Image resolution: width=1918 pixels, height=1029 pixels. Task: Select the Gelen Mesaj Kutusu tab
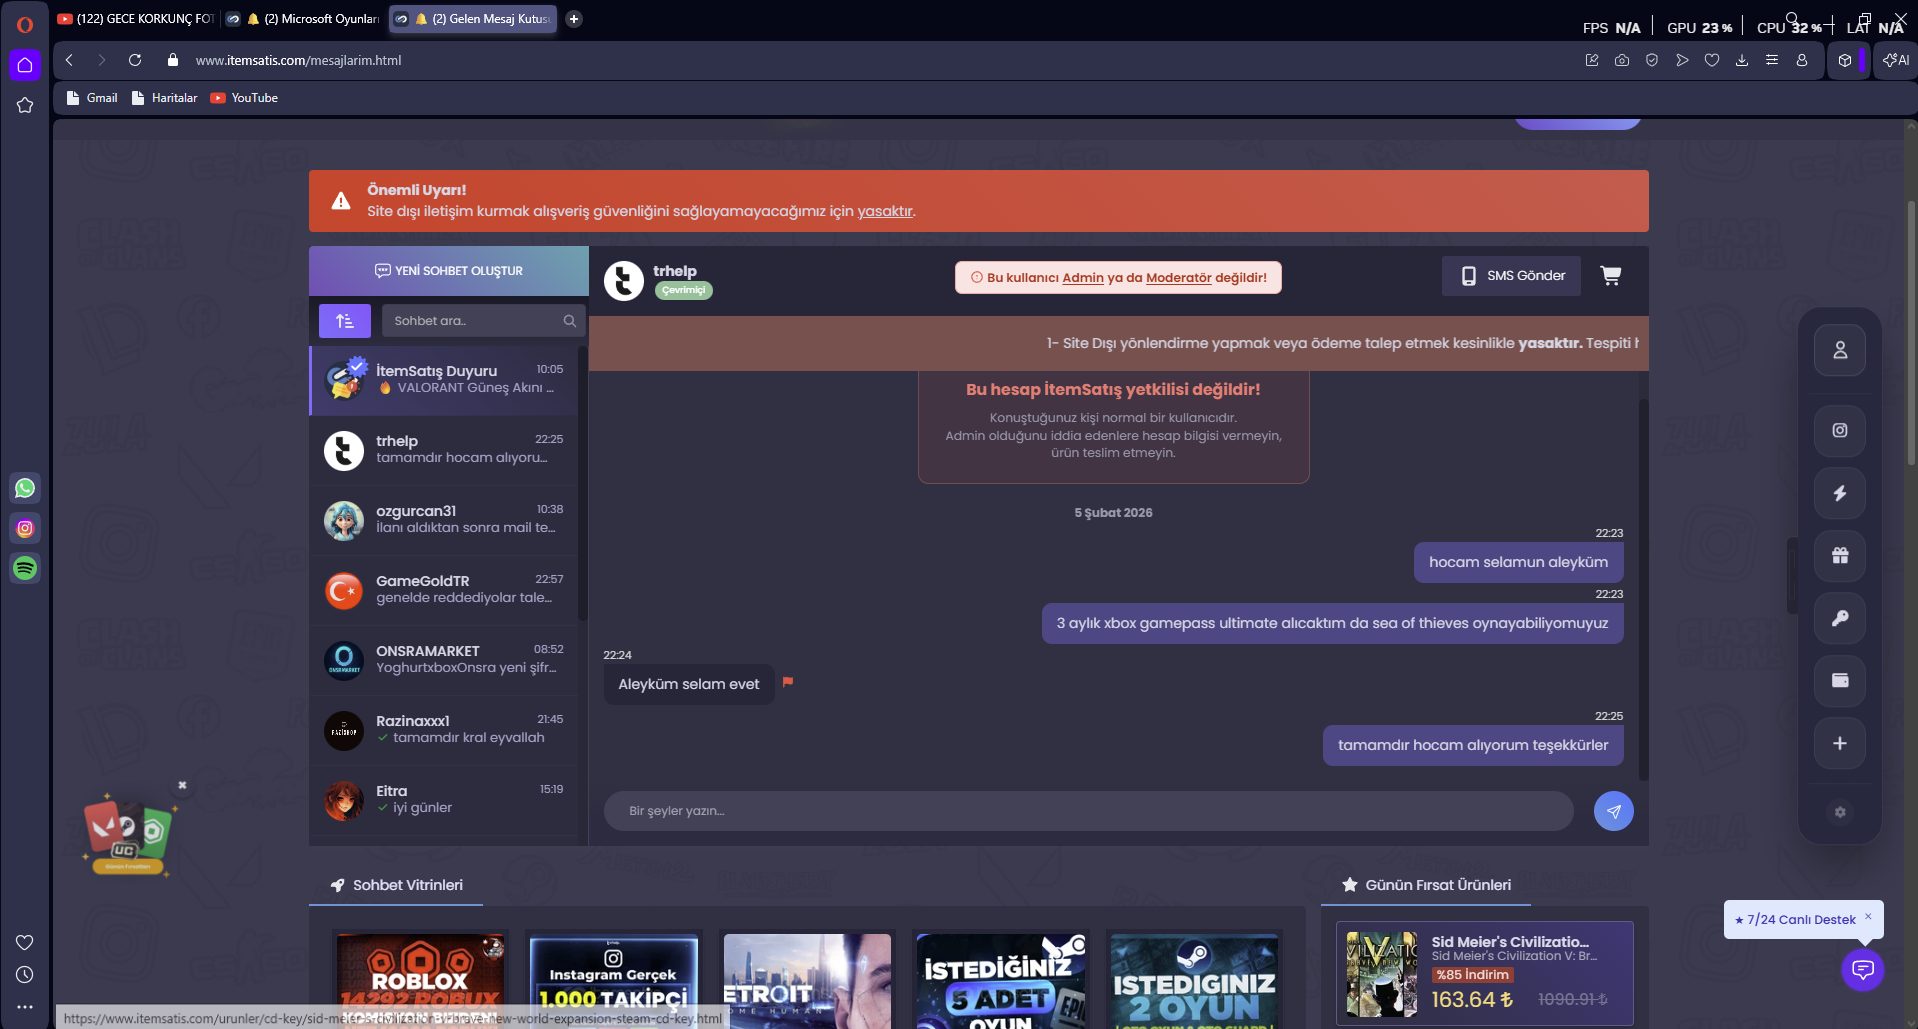click(472, 19)
